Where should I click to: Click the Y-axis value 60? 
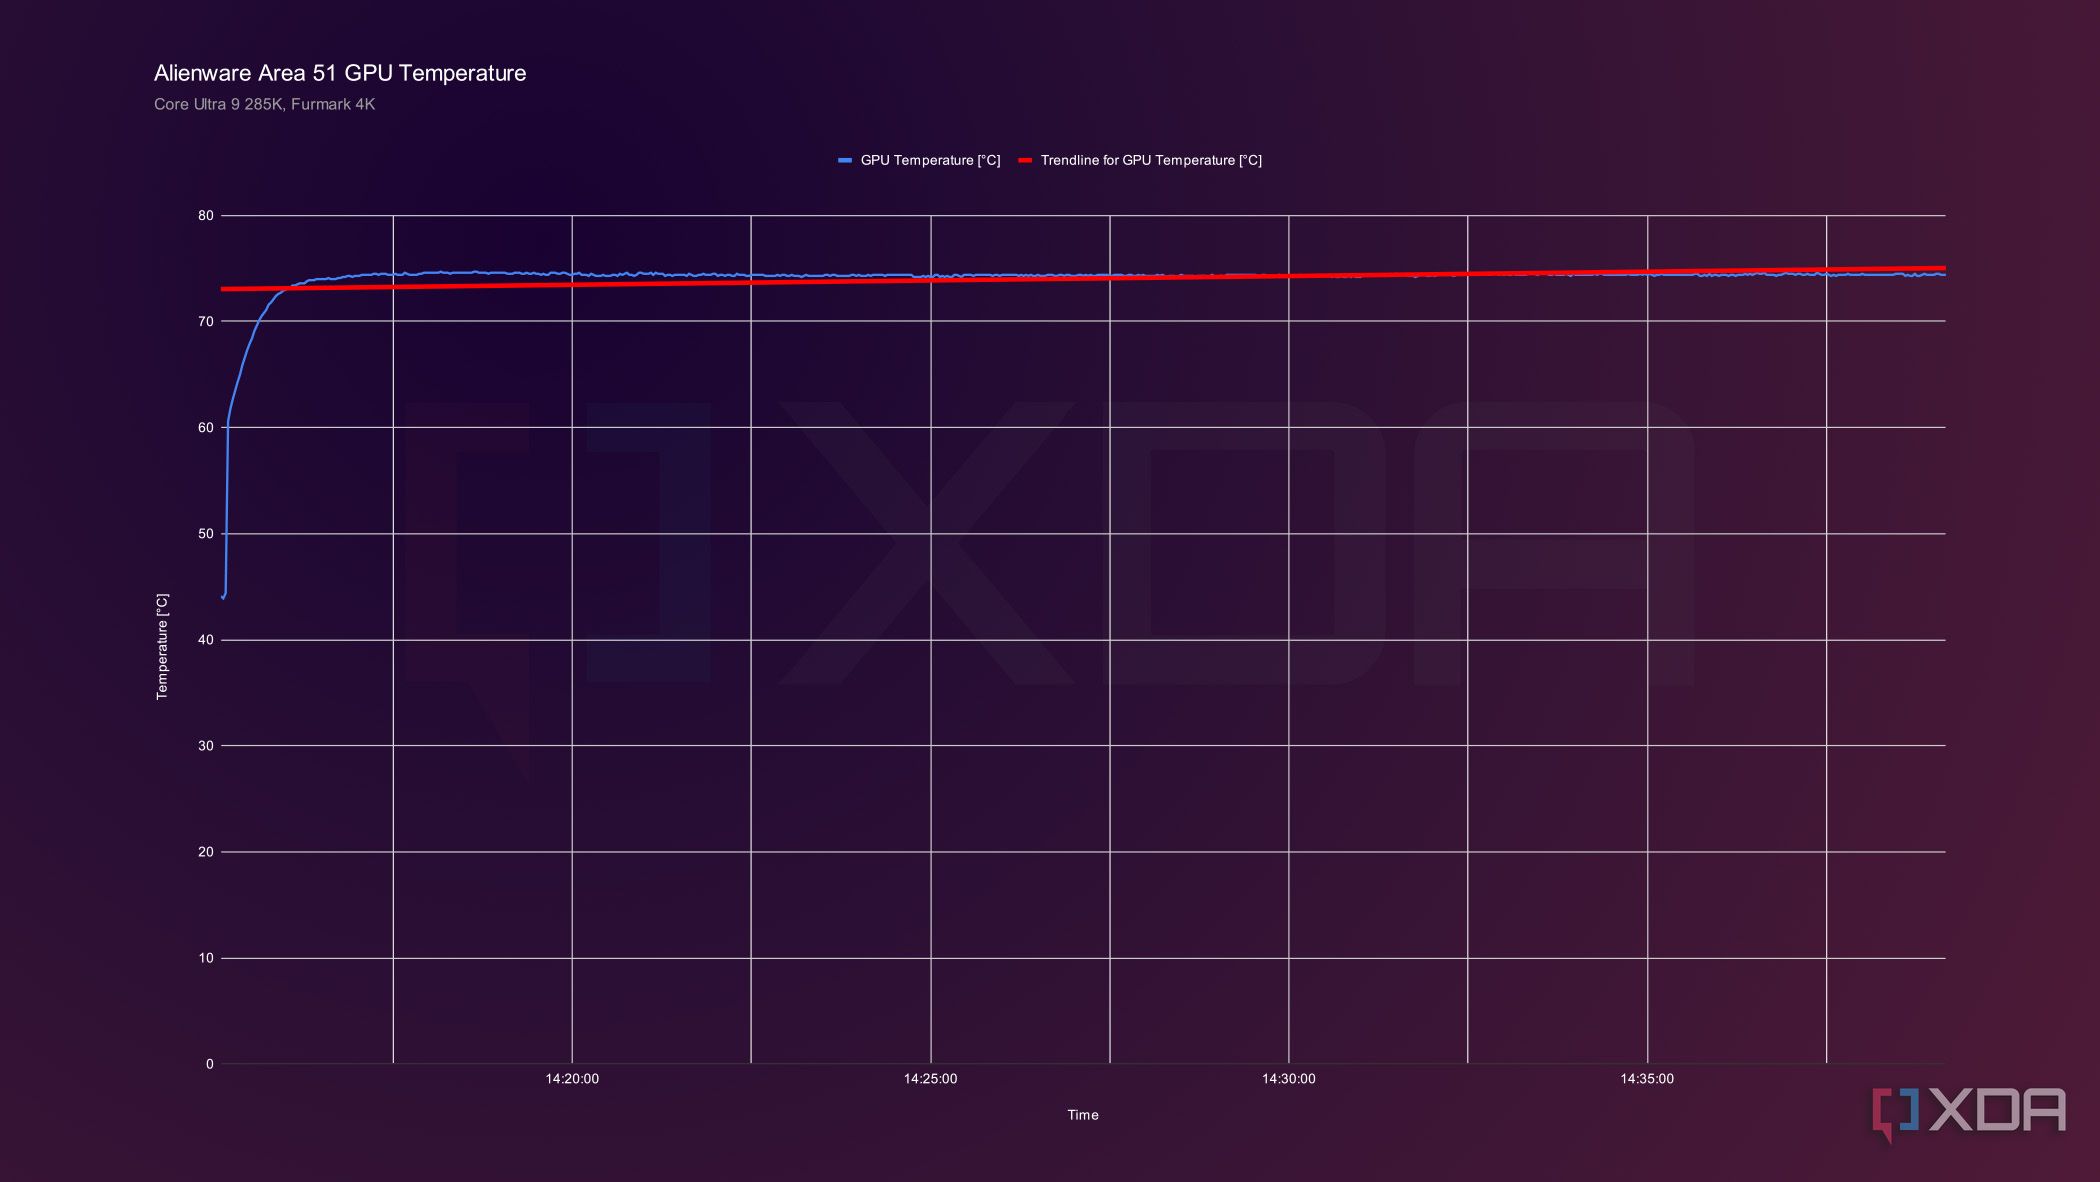206,427
